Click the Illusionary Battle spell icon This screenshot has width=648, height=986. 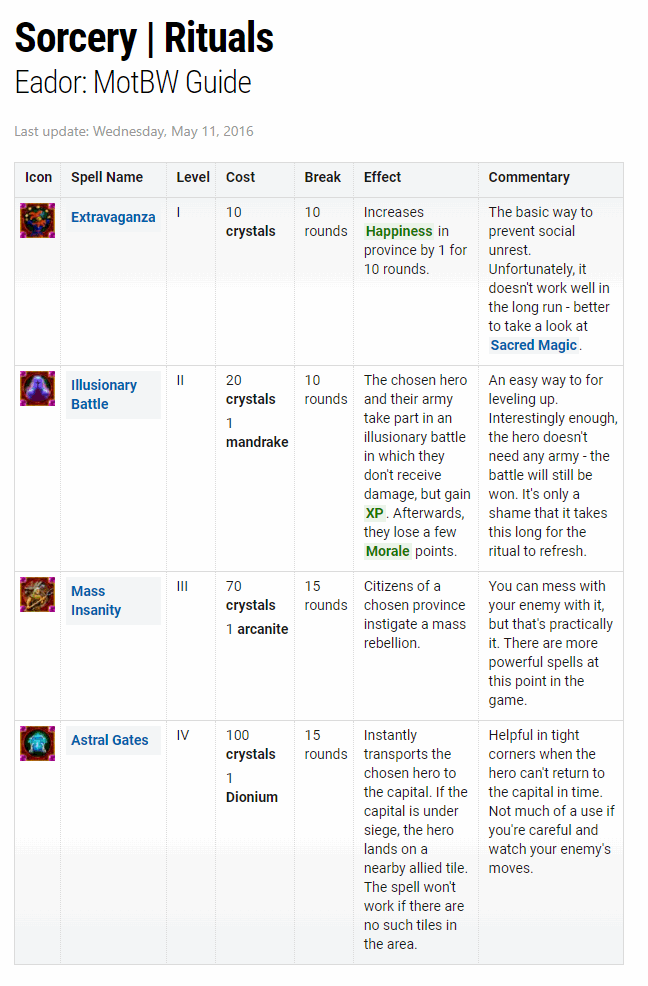[38, 388]
